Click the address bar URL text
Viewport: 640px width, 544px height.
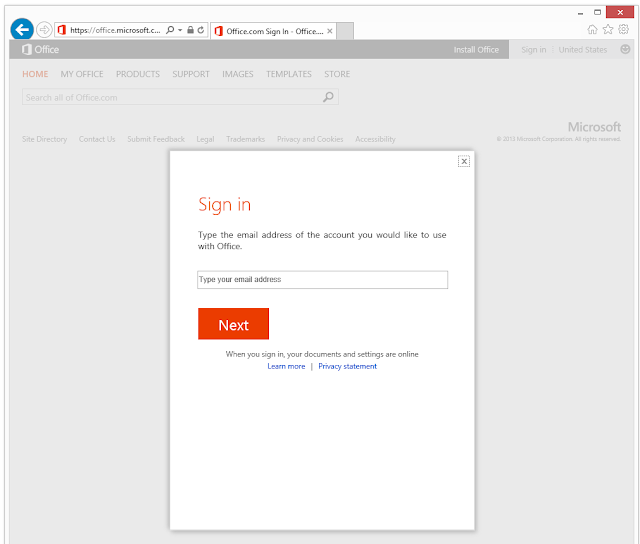[116, 30]
